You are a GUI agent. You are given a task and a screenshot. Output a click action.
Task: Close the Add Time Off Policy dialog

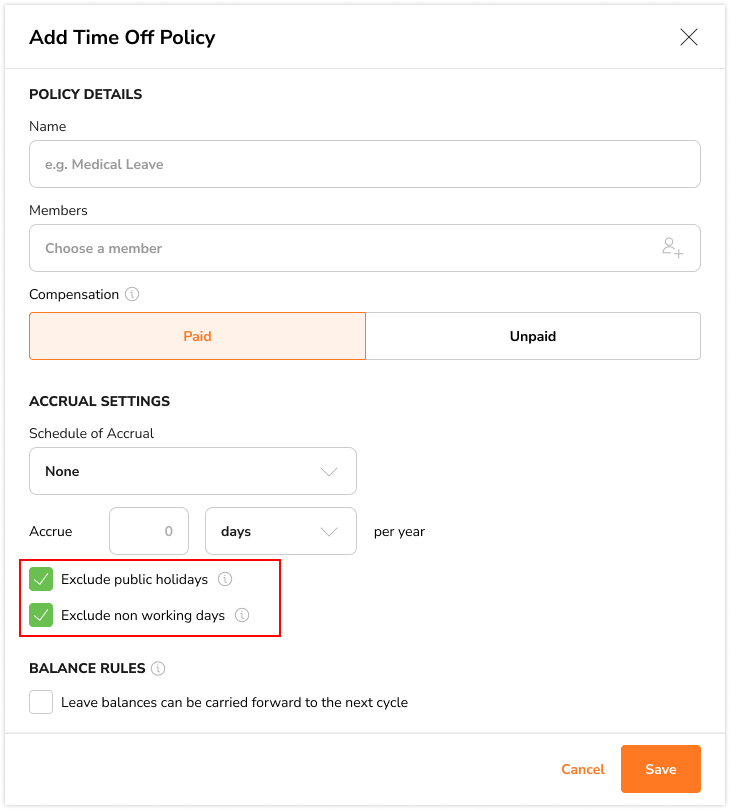tap(689, 37)
